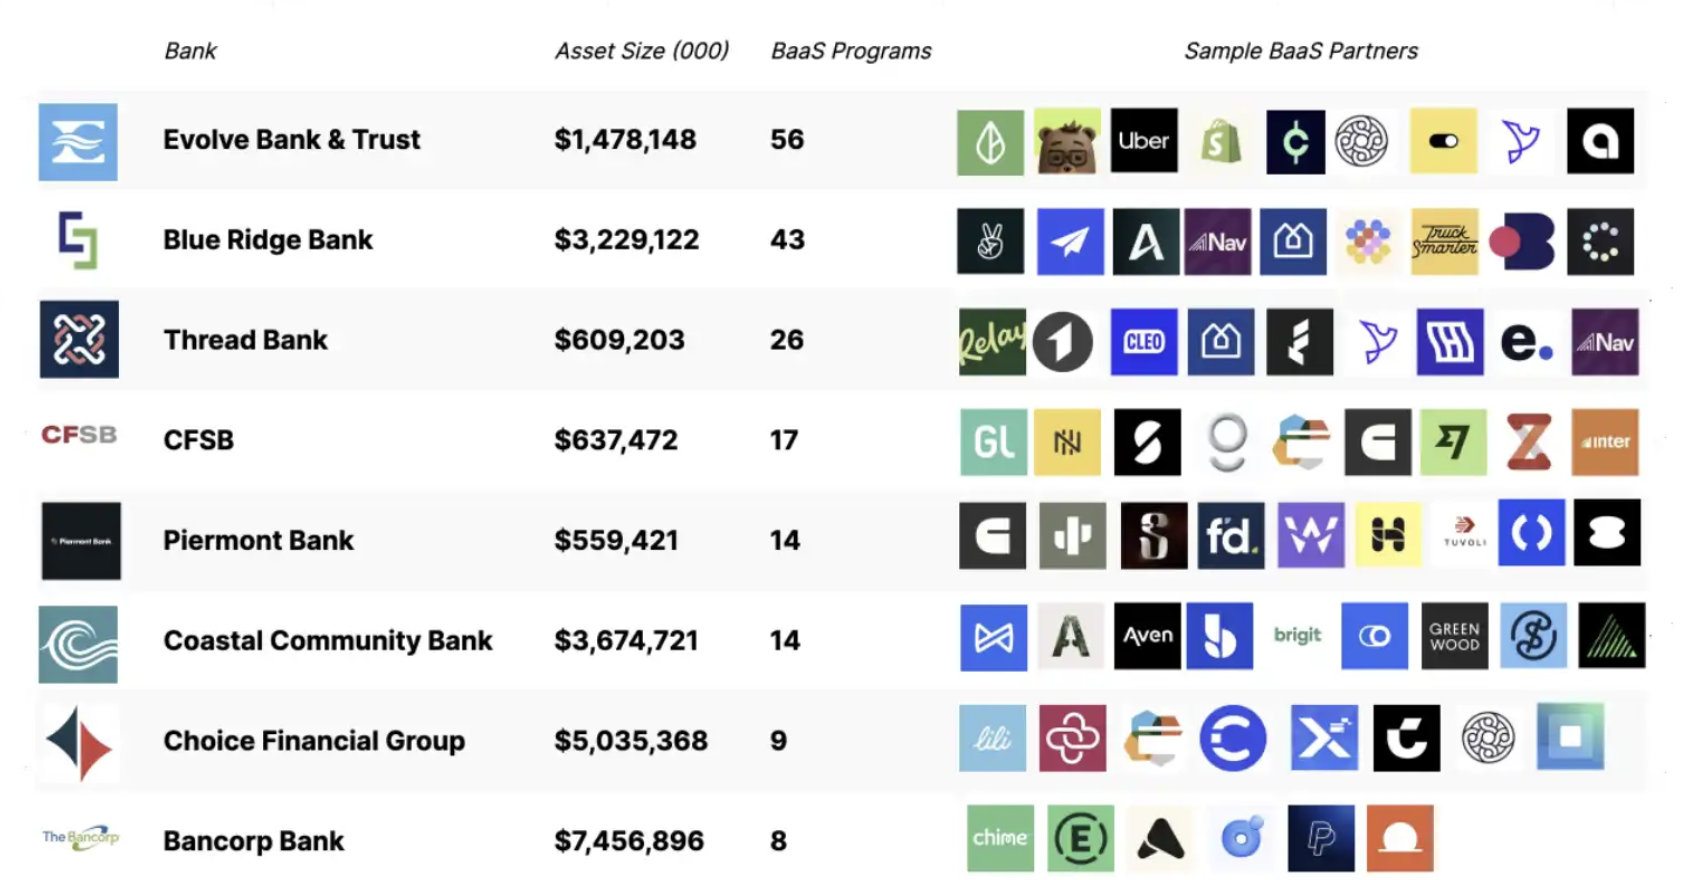Click the Asset Size (000) column header
This screenshot has width=1696, height=880.
pyautogui.click(x=642, y=51)
